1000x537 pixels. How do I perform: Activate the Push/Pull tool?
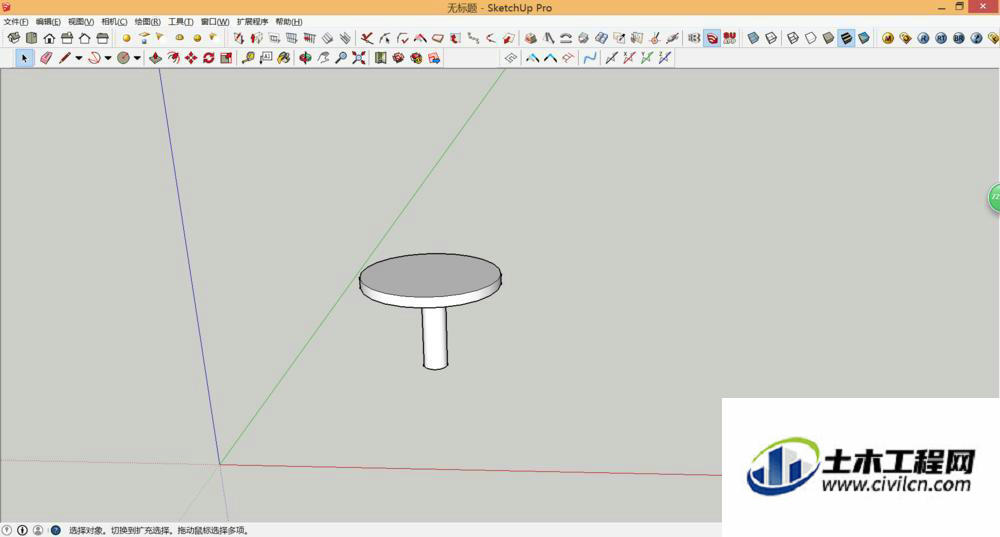155,58
